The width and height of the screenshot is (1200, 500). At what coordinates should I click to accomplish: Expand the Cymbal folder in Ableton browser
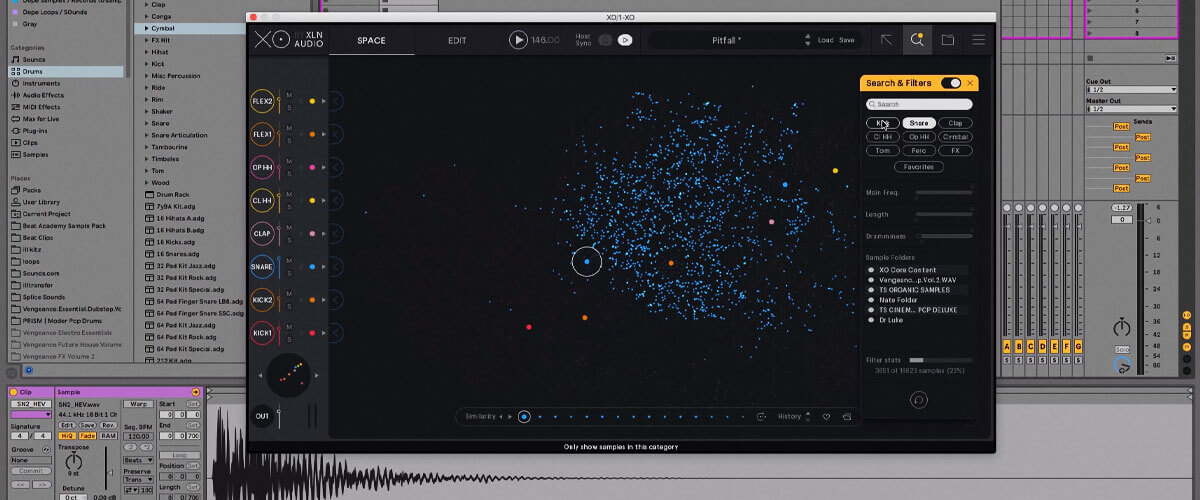(x=147, y=28)
